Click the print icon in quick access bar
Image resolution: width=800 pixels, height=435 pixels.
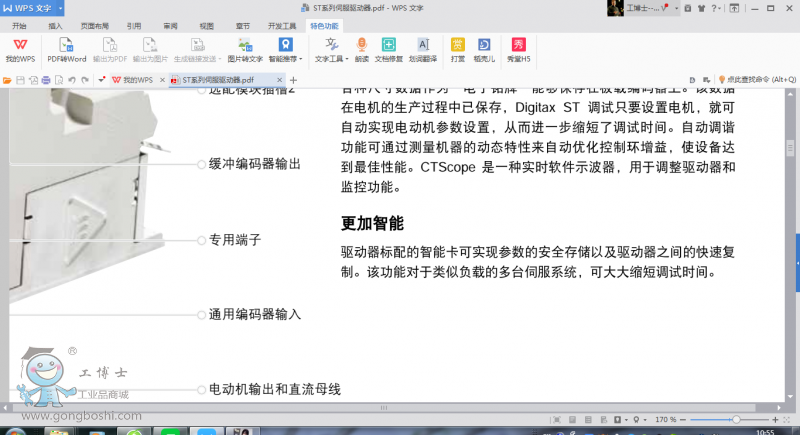coord(45,79)
